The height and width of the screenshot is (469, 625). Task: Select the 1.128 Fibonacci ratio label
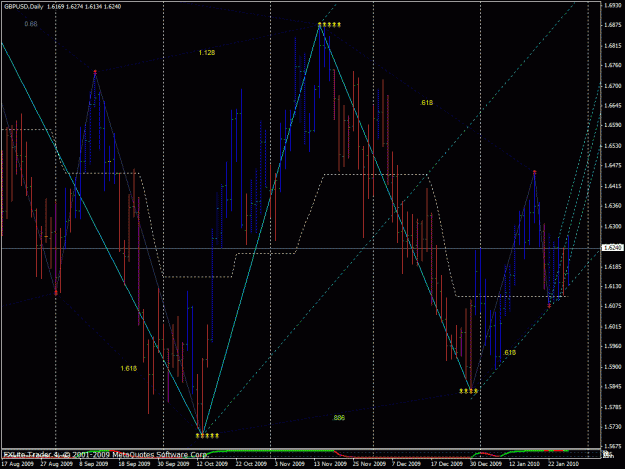tap(207, 53)
